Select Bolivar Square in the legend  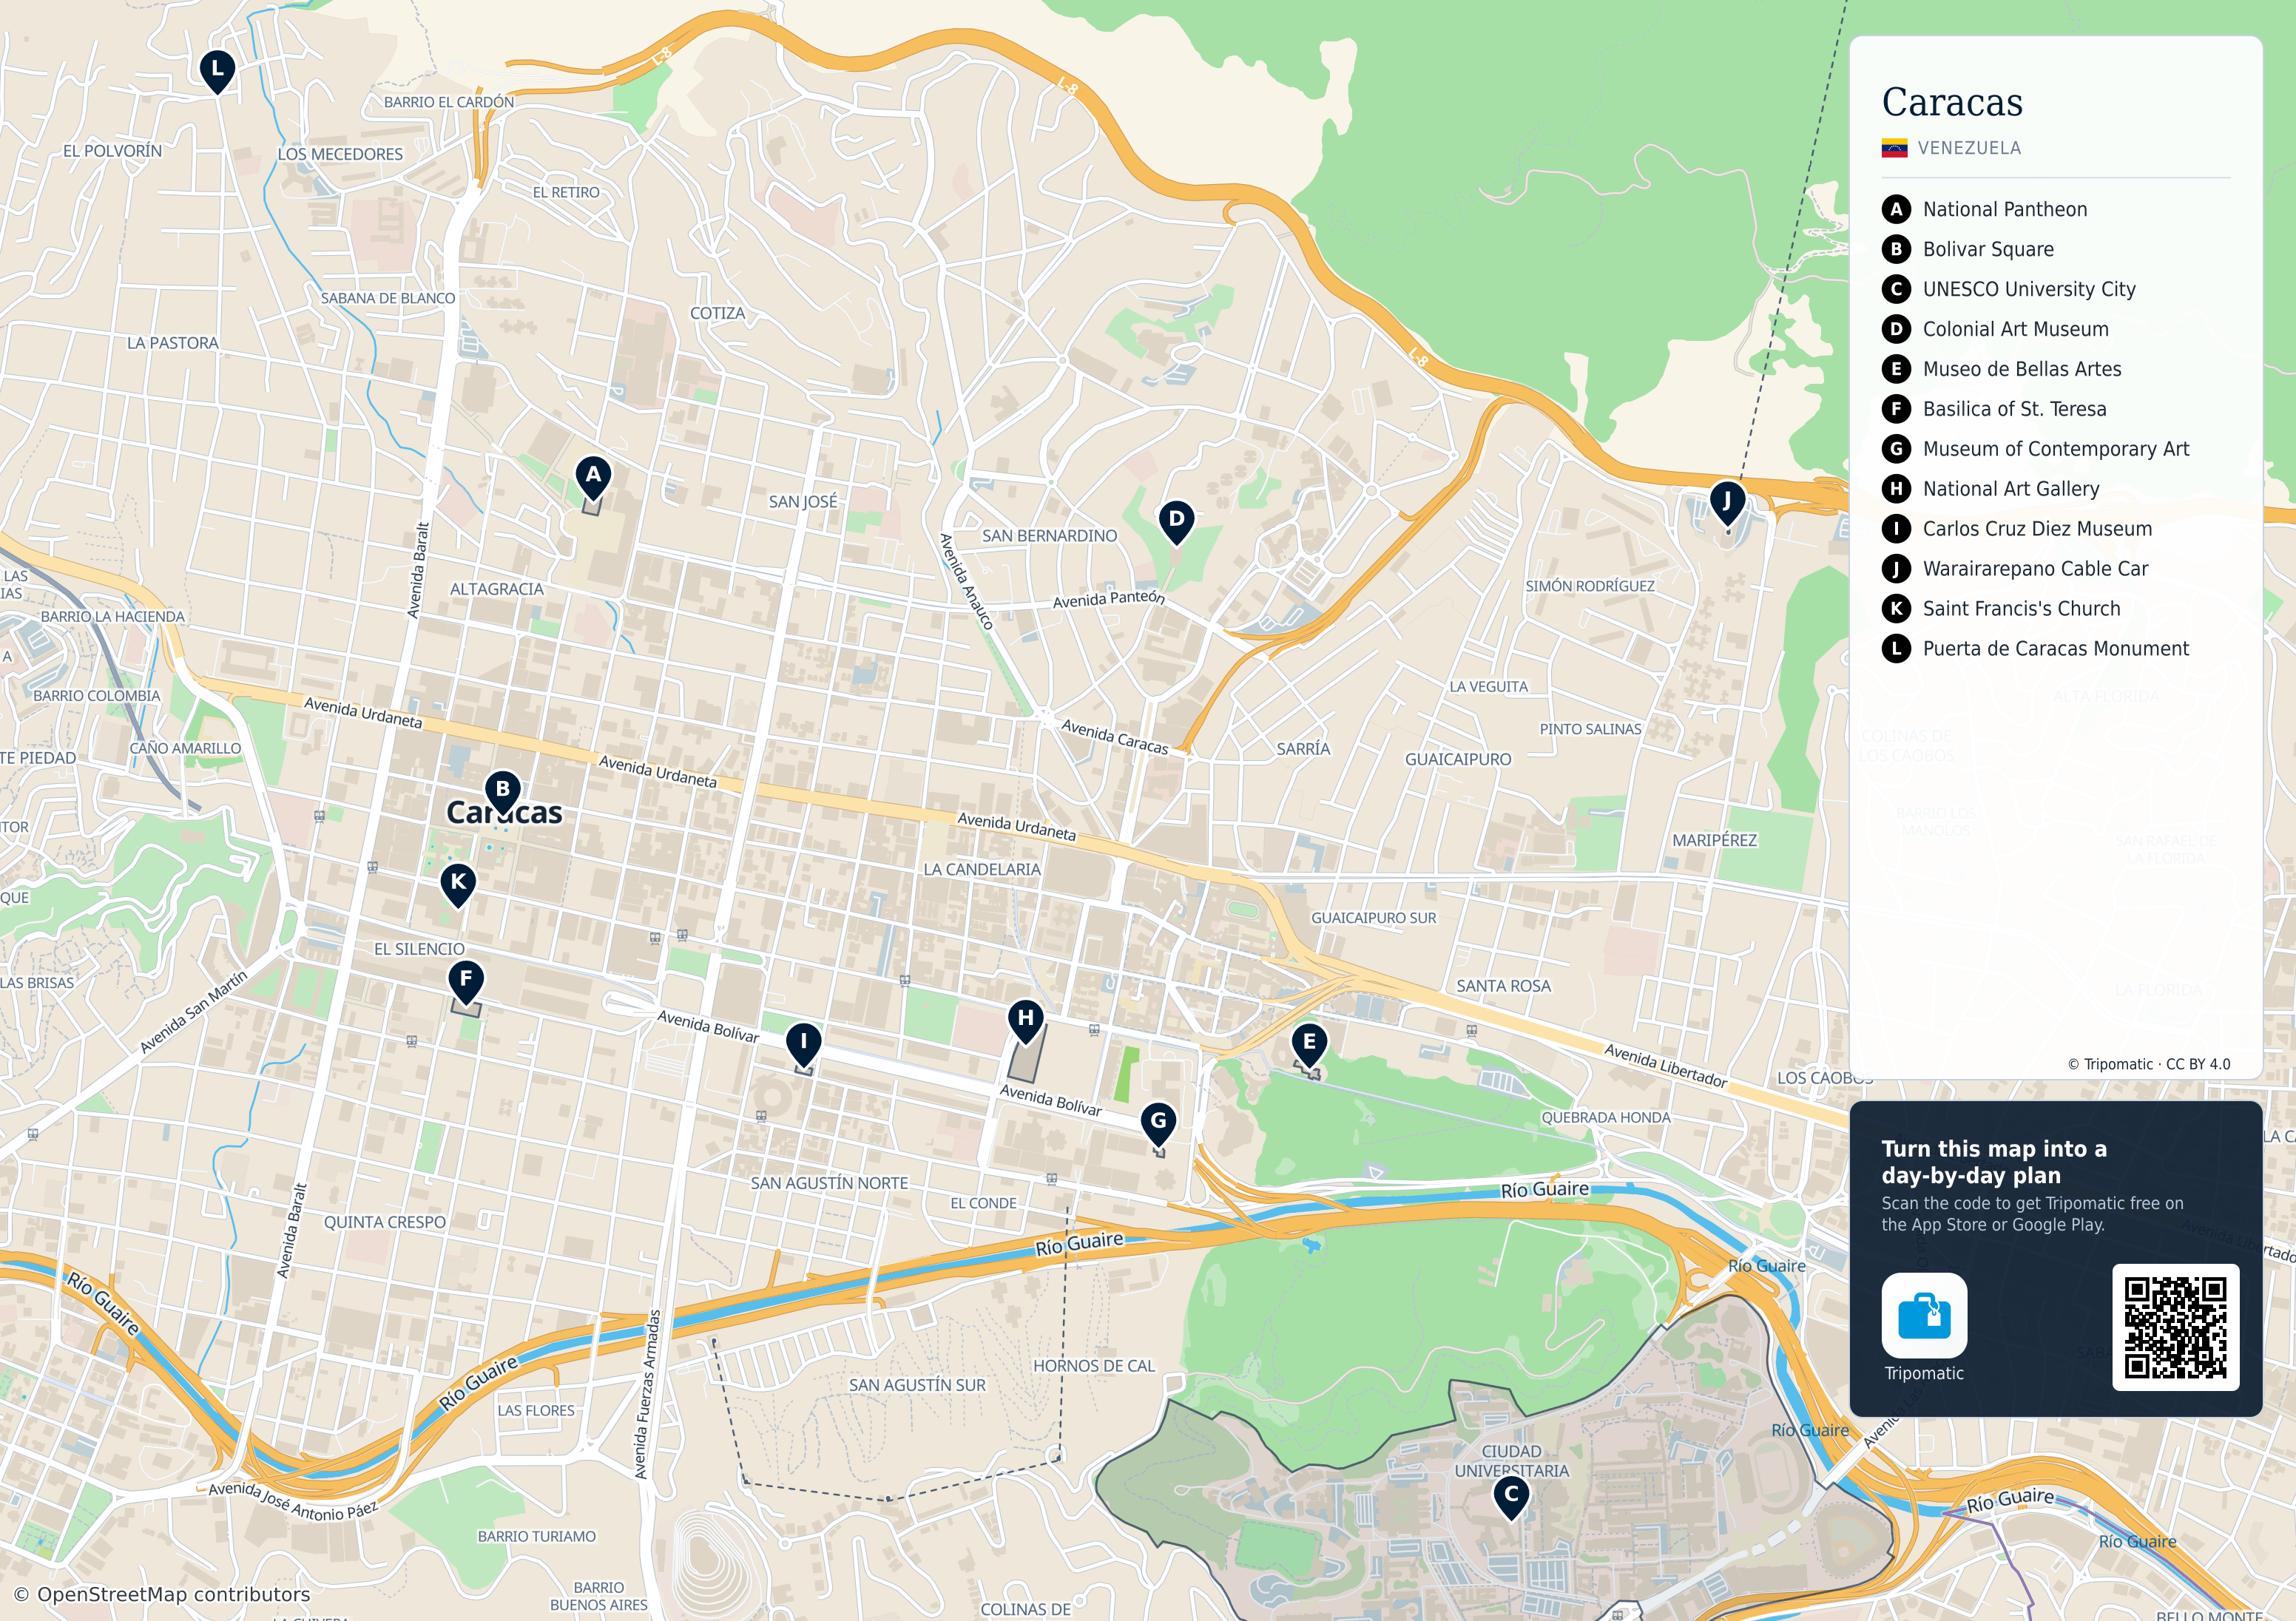pos(1988,249)
